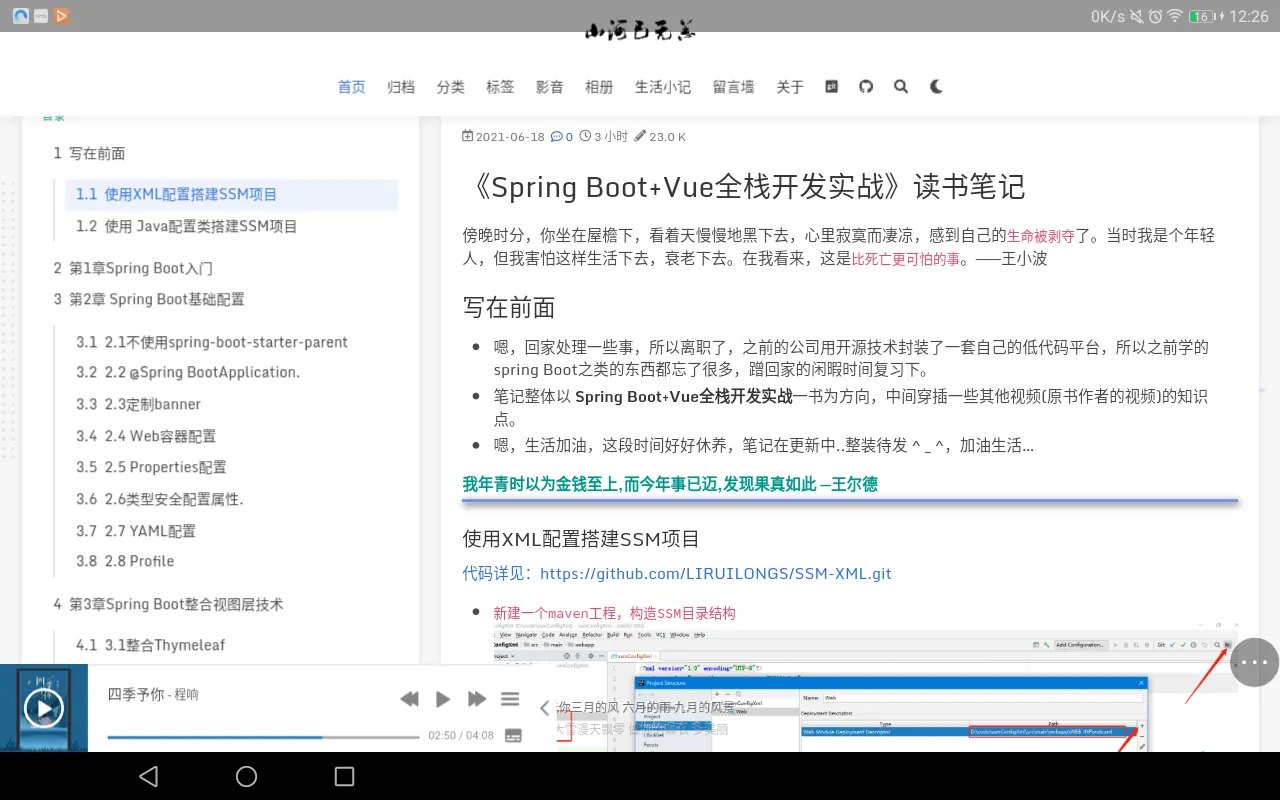
Task: Click the album cover play overlay
Action: (43, 709)
